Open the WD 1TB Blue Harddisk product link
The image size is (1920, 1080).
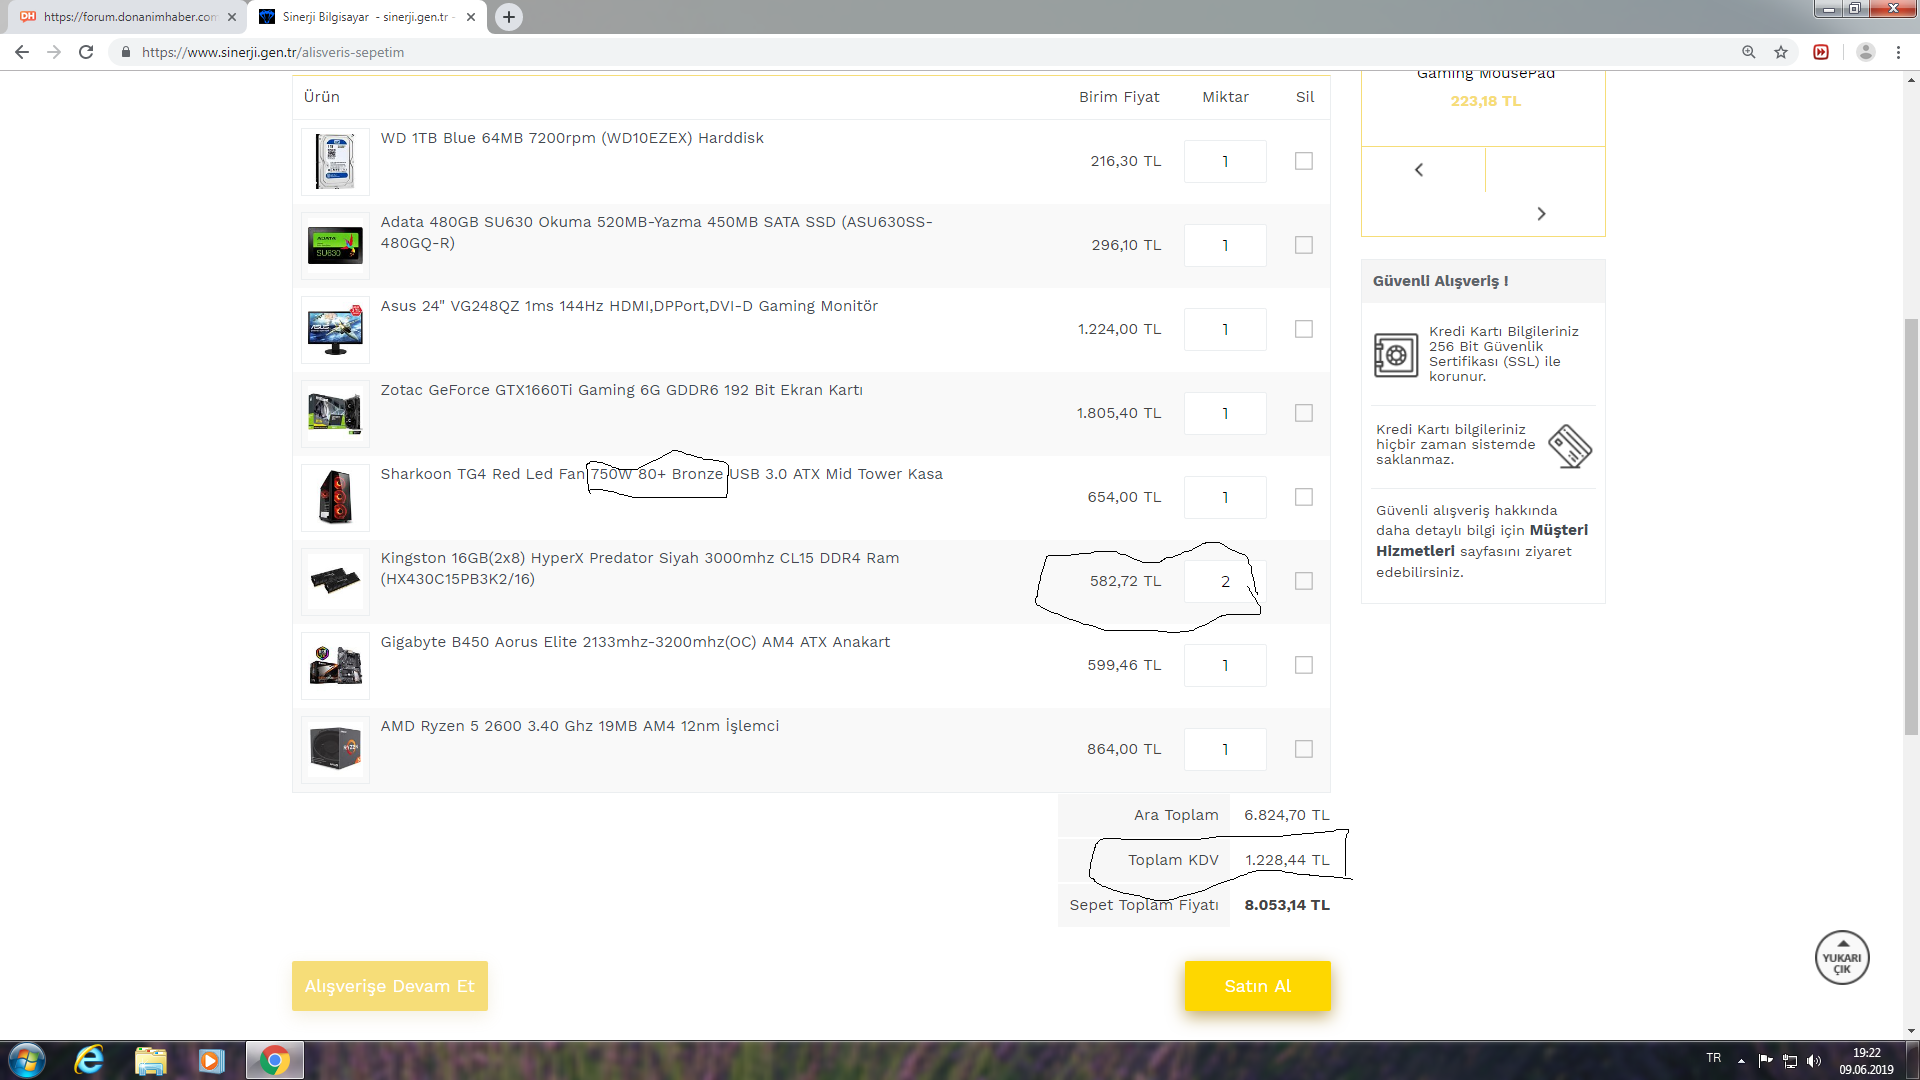572,138
